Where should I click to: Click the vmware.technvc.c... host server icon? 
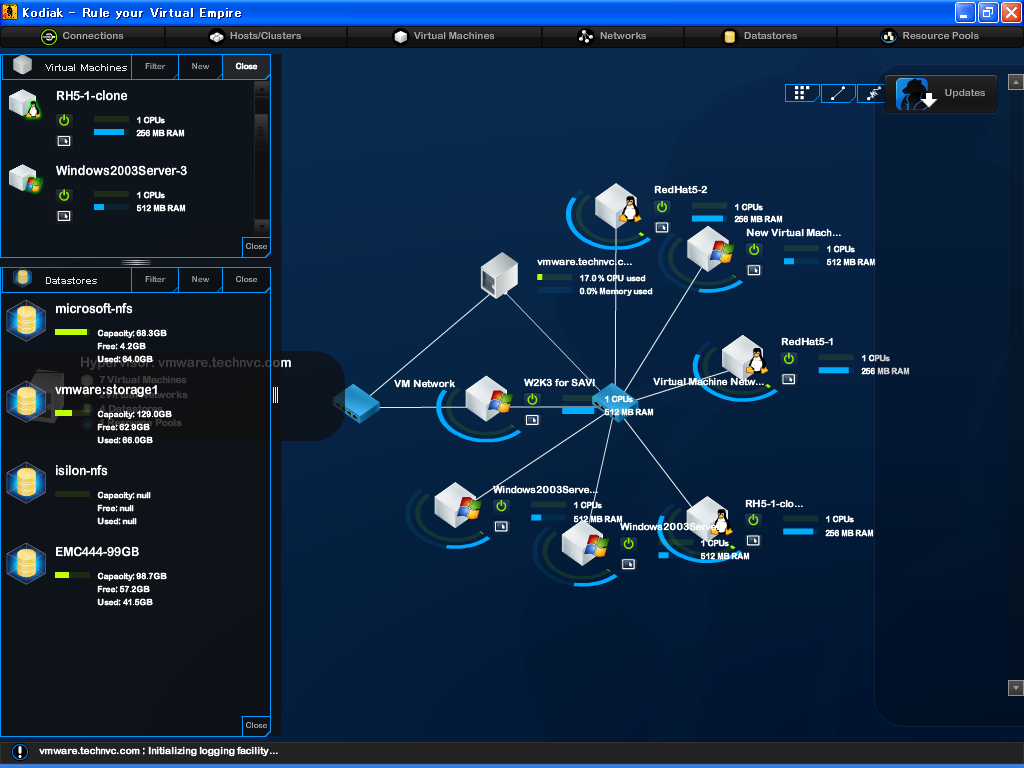(500, 275)
